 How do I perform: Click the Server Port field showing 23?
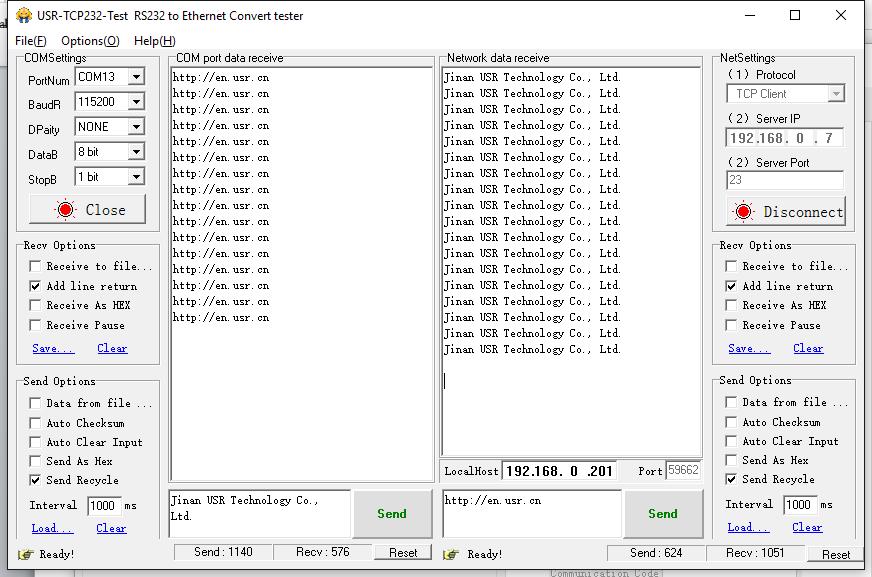[x=785, y=180]
